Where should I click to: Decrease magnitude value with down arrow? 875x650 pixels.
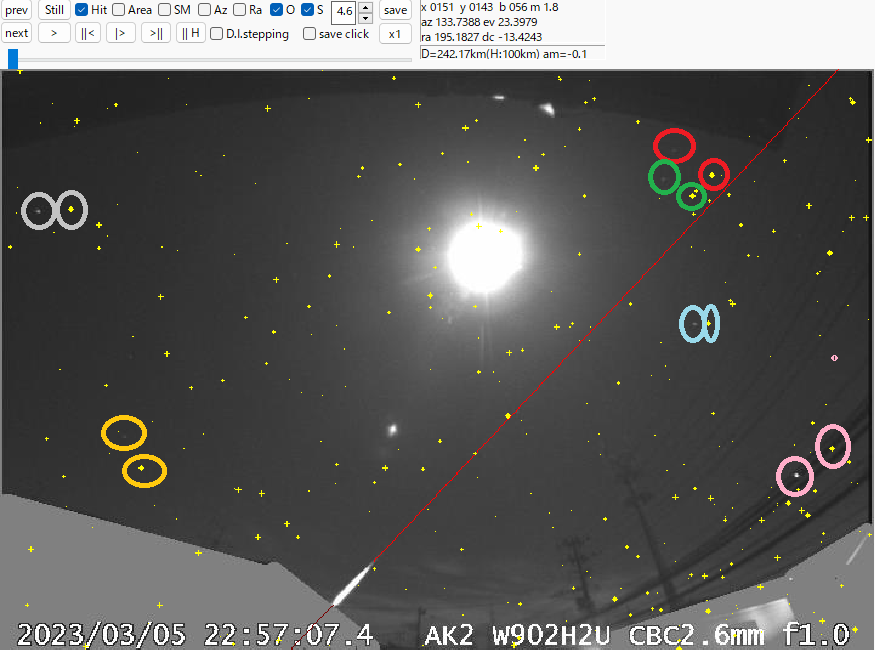click(365, 18)
